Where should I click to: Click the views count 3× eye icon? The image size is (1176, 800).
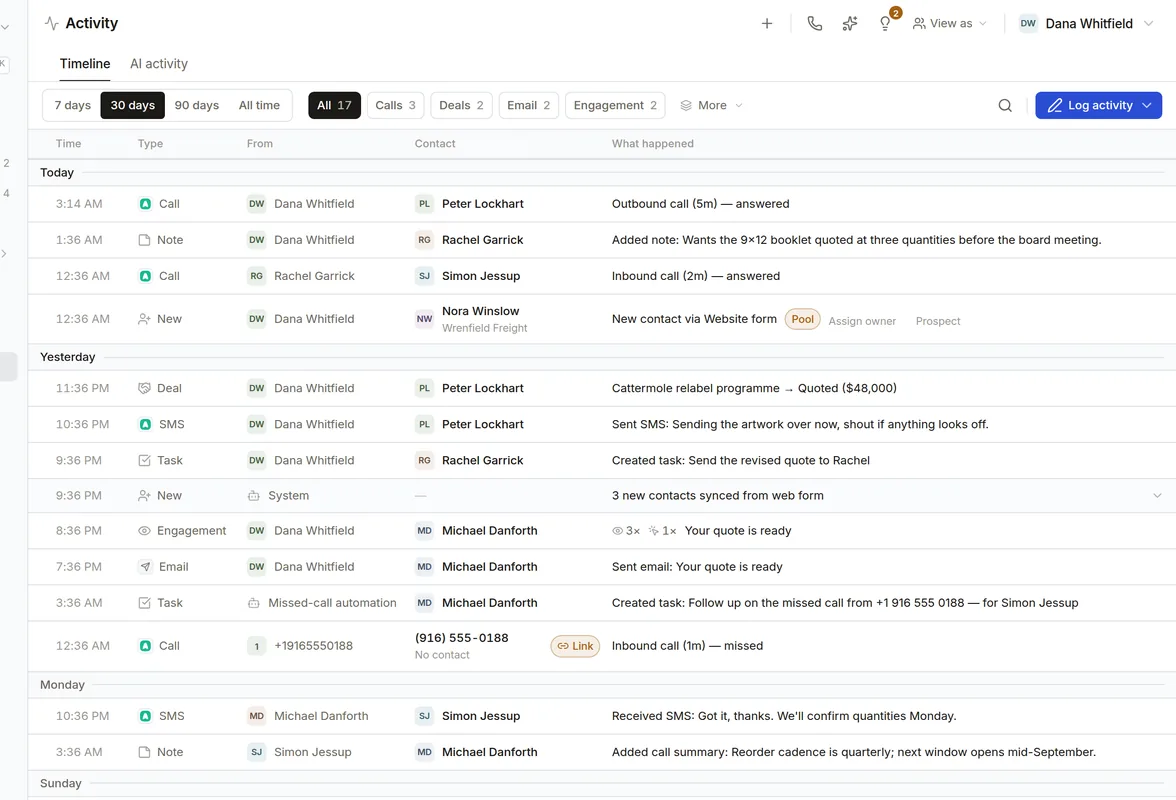(x=617, y=531)
